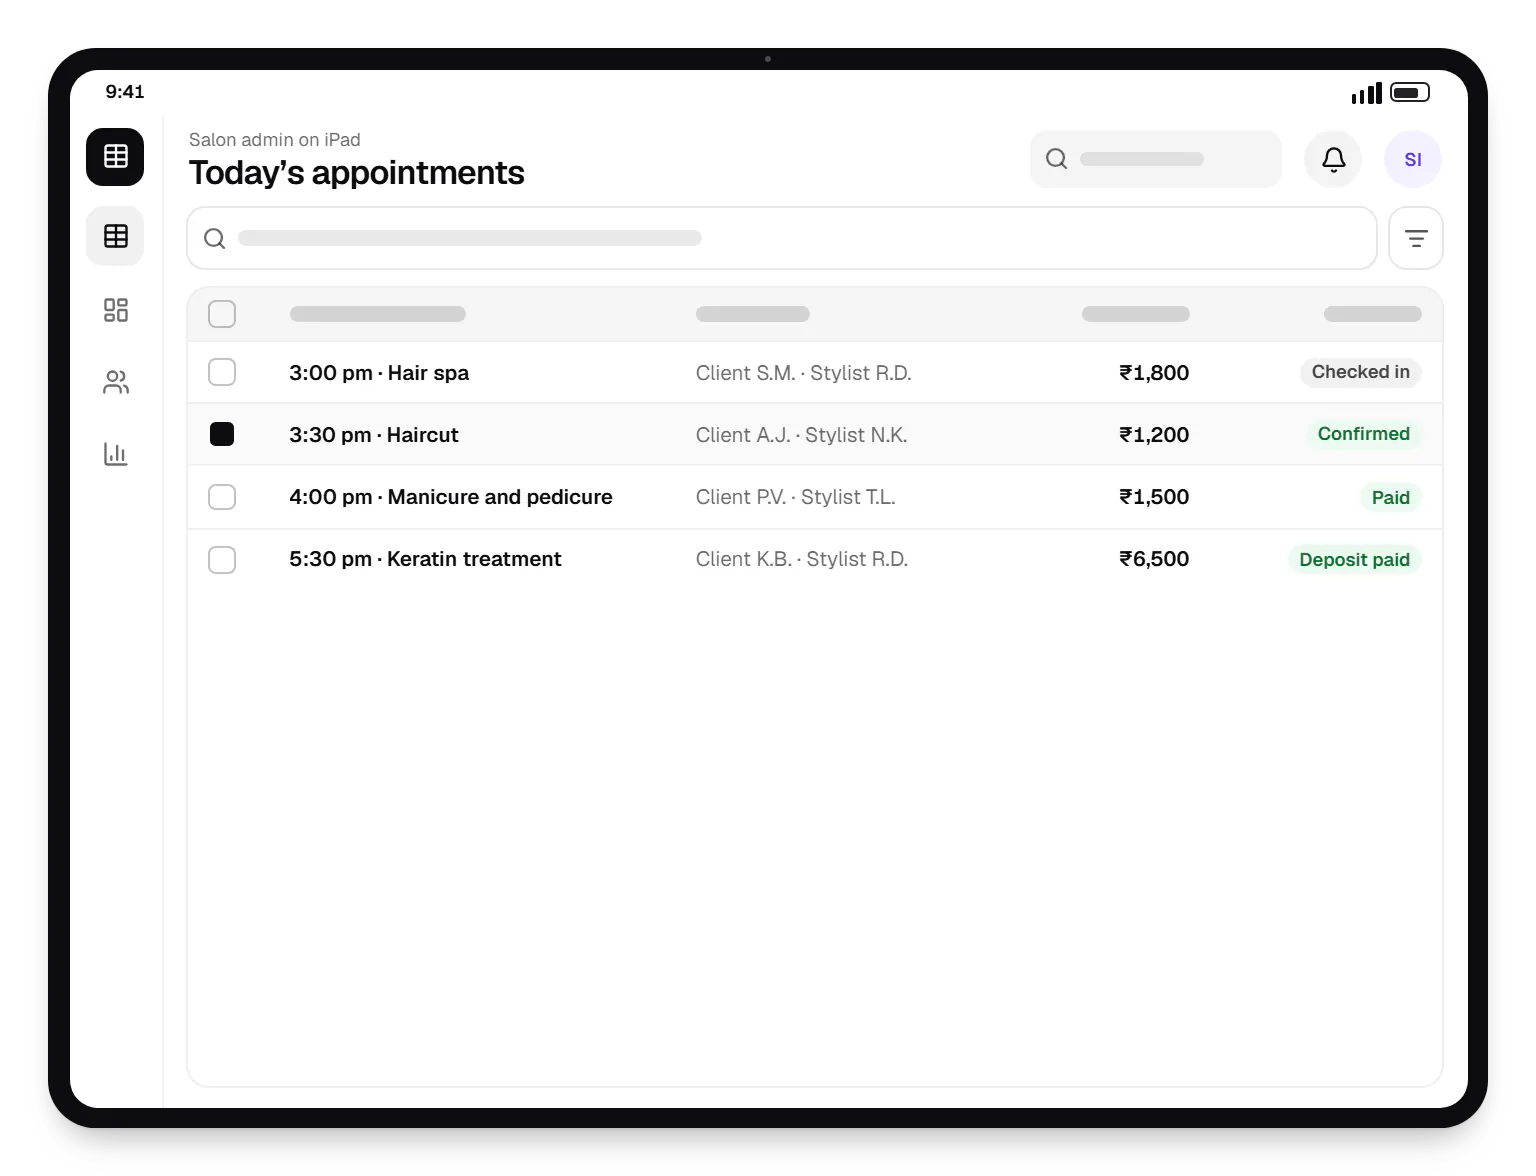1536x1176 pixels.
Task: Click the Paid status badge
Action: (1390, 497)
